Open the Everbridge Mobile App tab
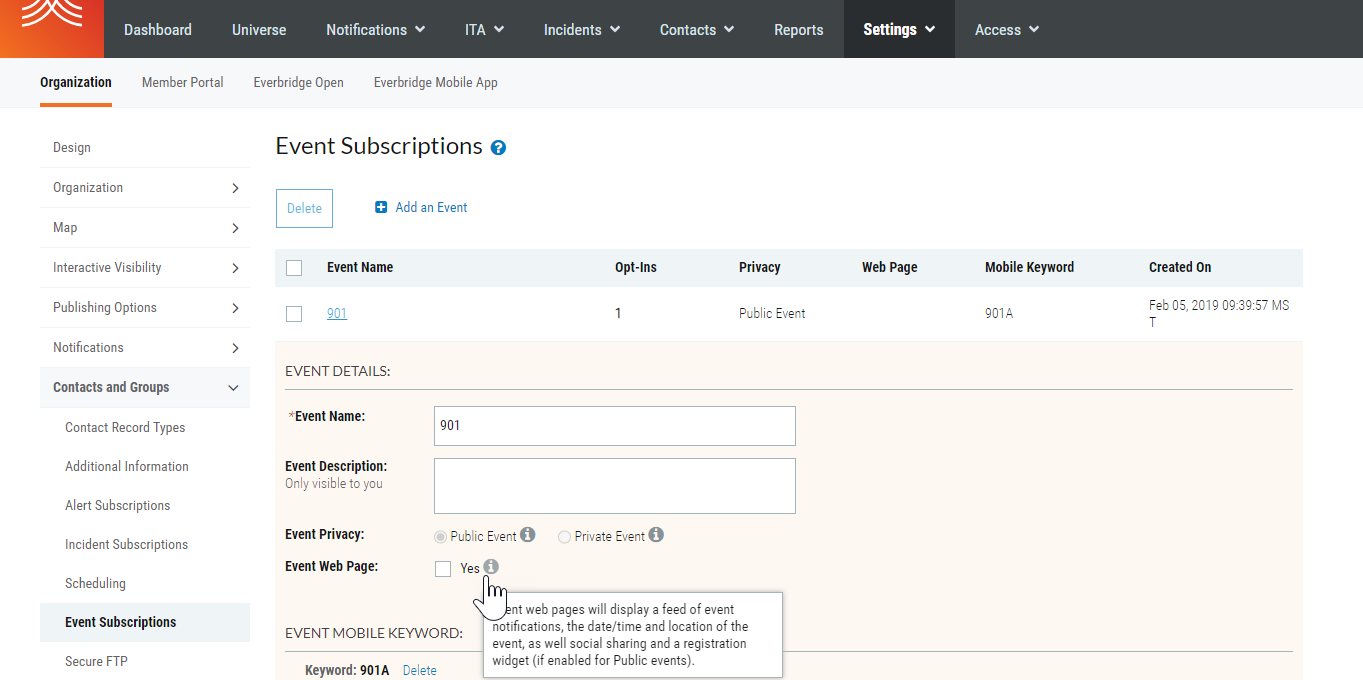 pyautogui.click(x=435, y=82)
